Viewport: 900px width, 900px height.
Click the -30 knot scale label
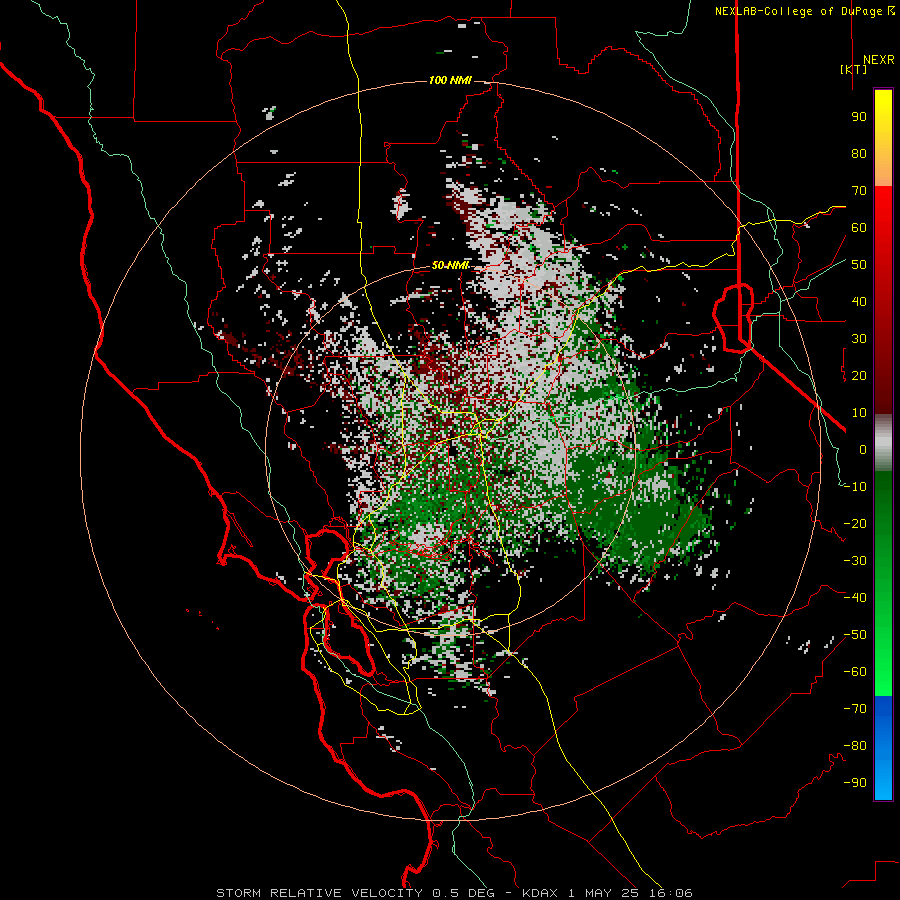click(x=855, y=561)
